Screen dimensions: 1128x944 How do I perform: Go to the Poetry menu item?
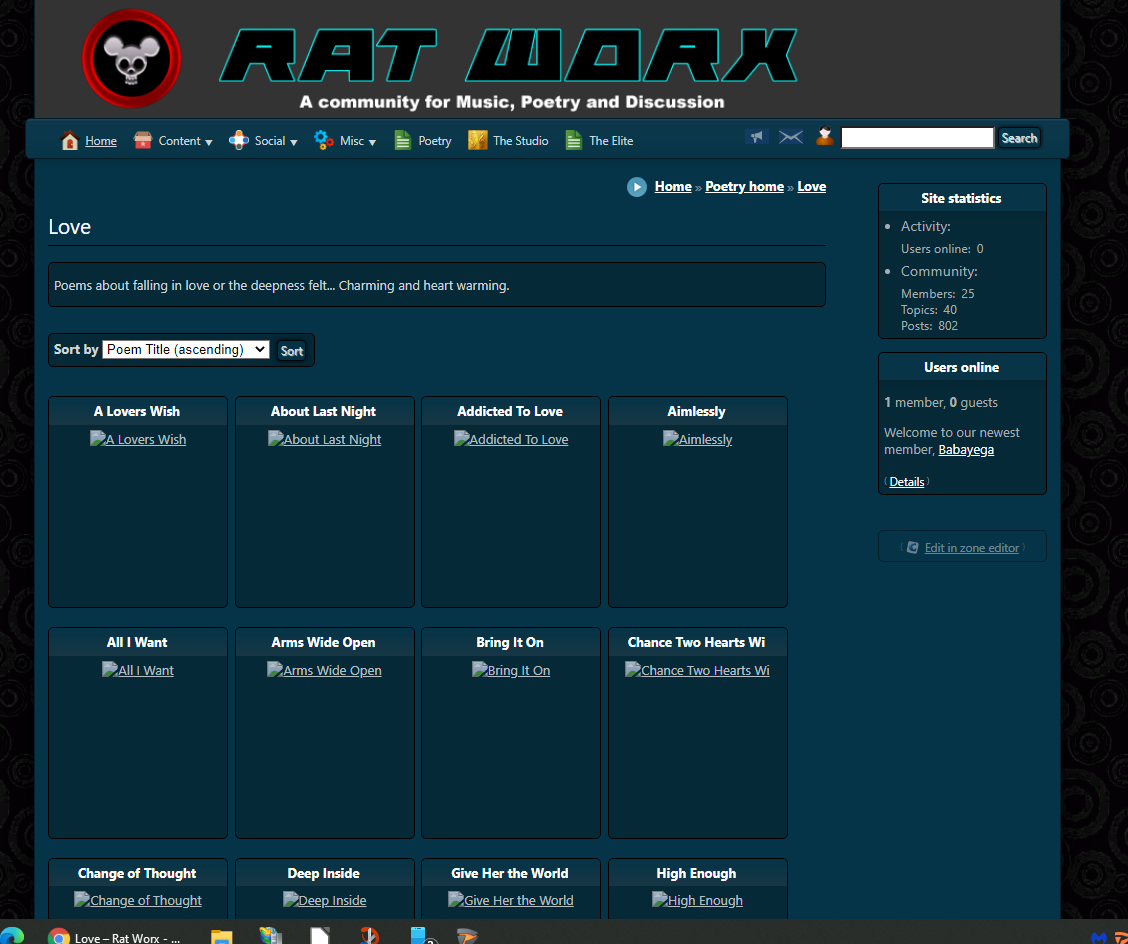pyautogui.click(x=434, y=141)
